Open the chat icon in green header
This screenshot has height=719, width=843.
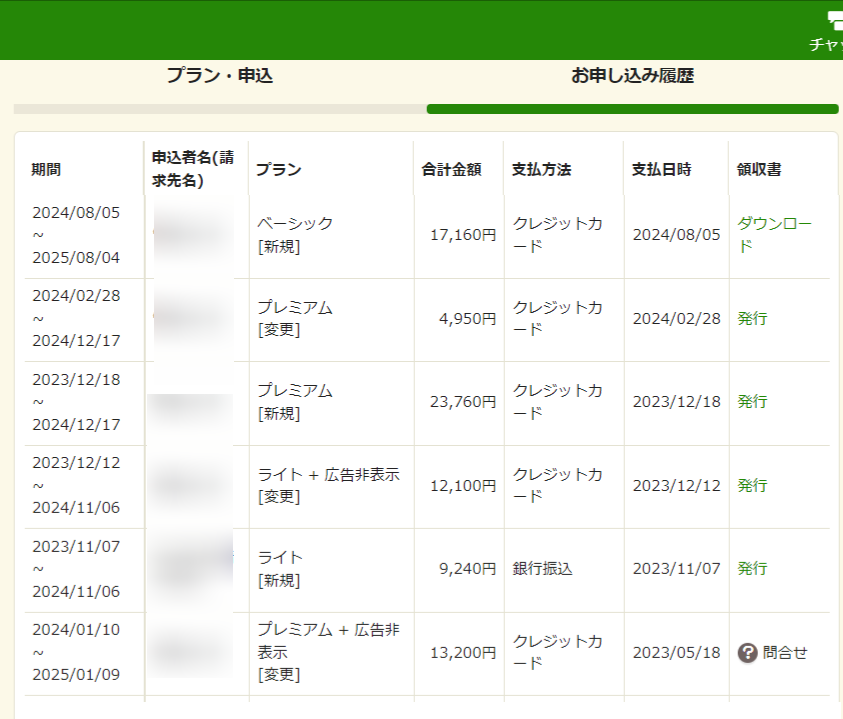coord(835,22)
